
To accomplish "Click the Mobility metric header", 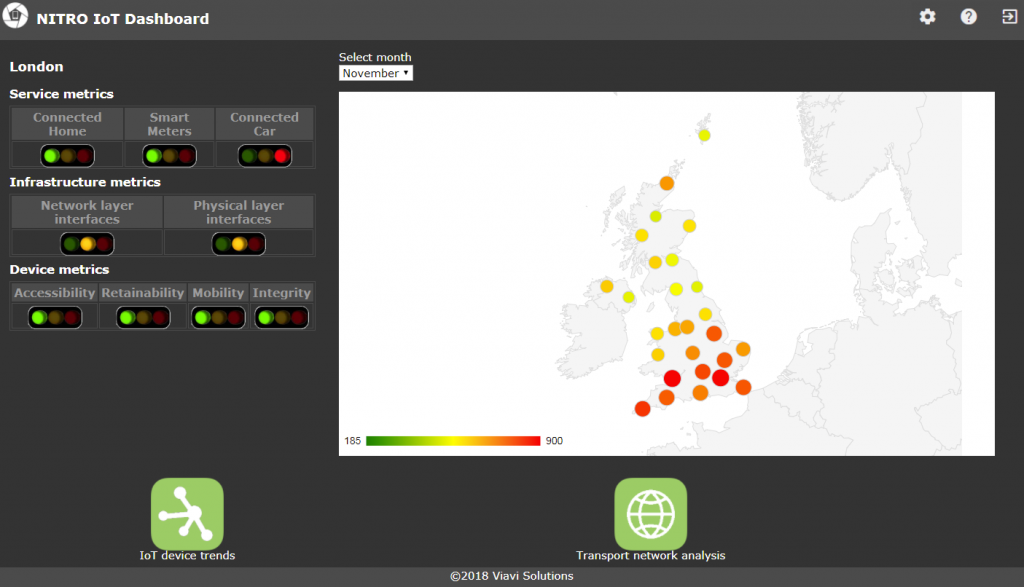I will pos(218,293).
